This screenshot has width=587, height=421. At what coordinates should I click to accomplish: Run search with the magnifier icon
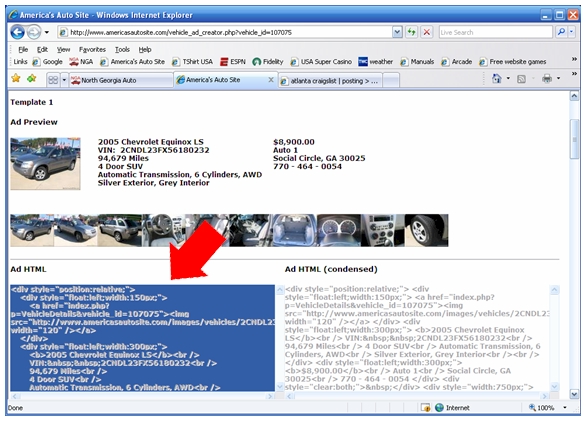pos(561,32)
